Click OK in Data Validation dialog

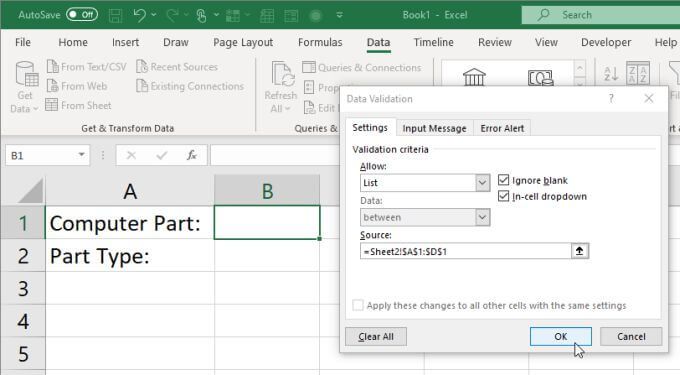coord(560,336)
